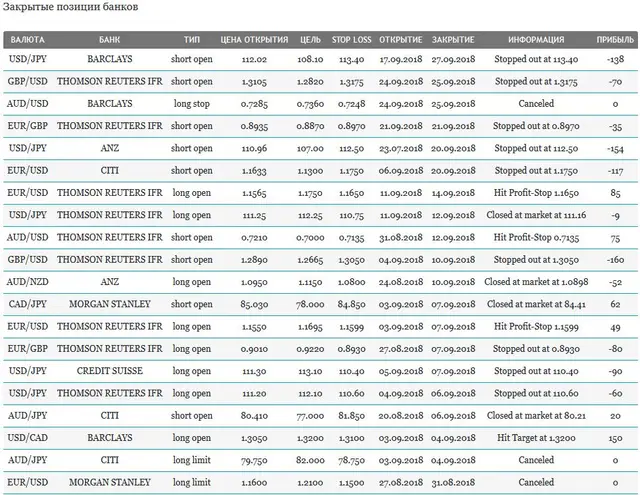Screen dimensions: 640x495
Task: Click the ПРИБЫЛЬ column header
Action: click(615, 40)
